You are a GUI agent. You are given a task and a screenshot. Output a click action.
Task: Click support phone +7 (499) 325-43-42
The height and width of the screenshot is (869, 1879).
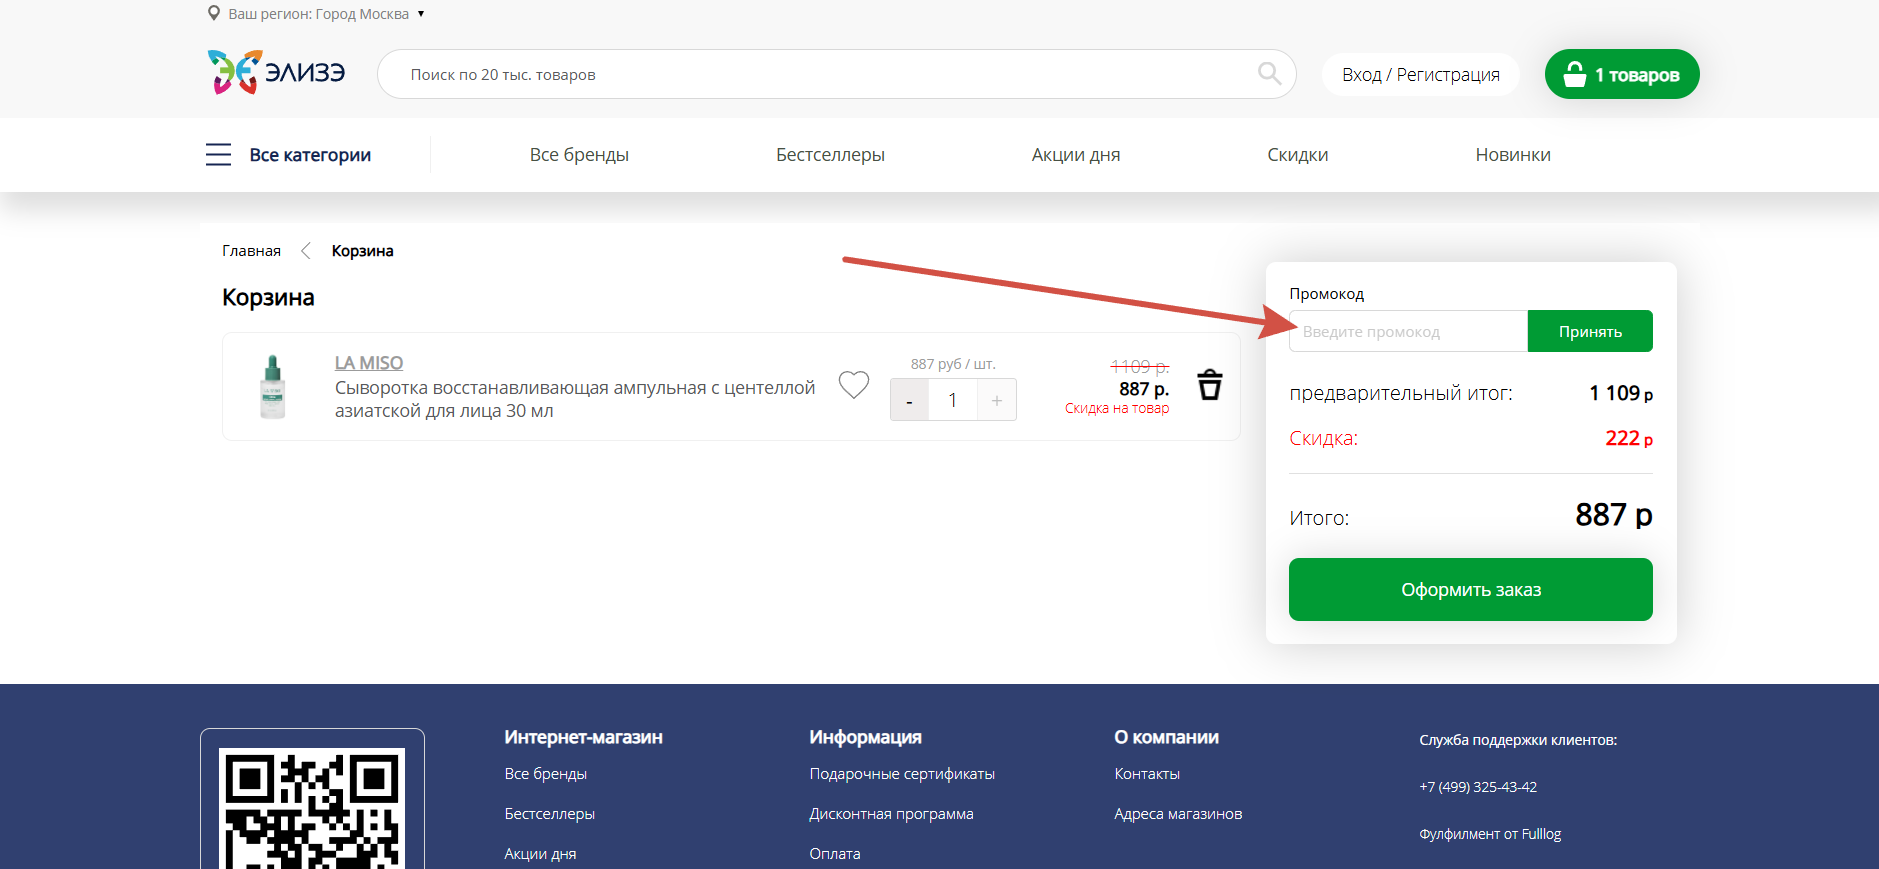1478,787
